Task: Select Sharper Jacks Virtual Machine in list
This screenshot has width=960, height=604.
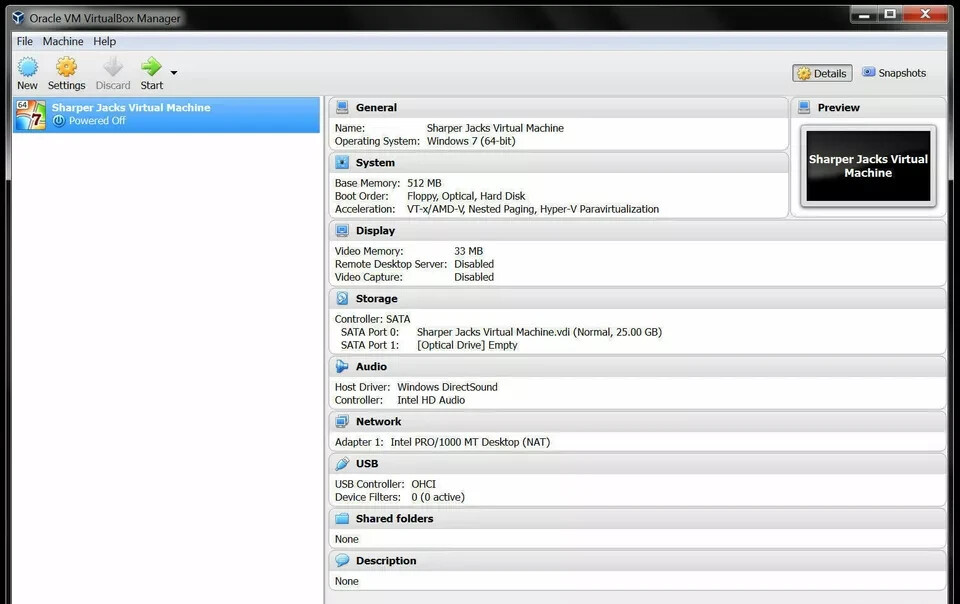Action: (166, 114)
